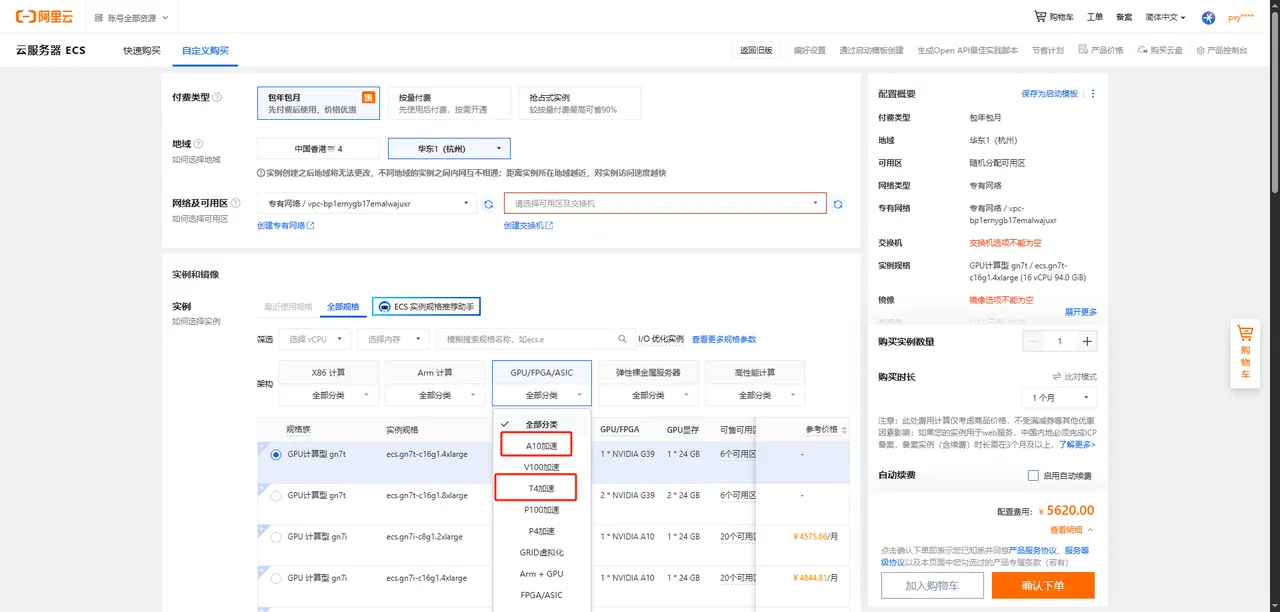
Task: Open 查看更多规格参数 link
Action: click(724, 339)
